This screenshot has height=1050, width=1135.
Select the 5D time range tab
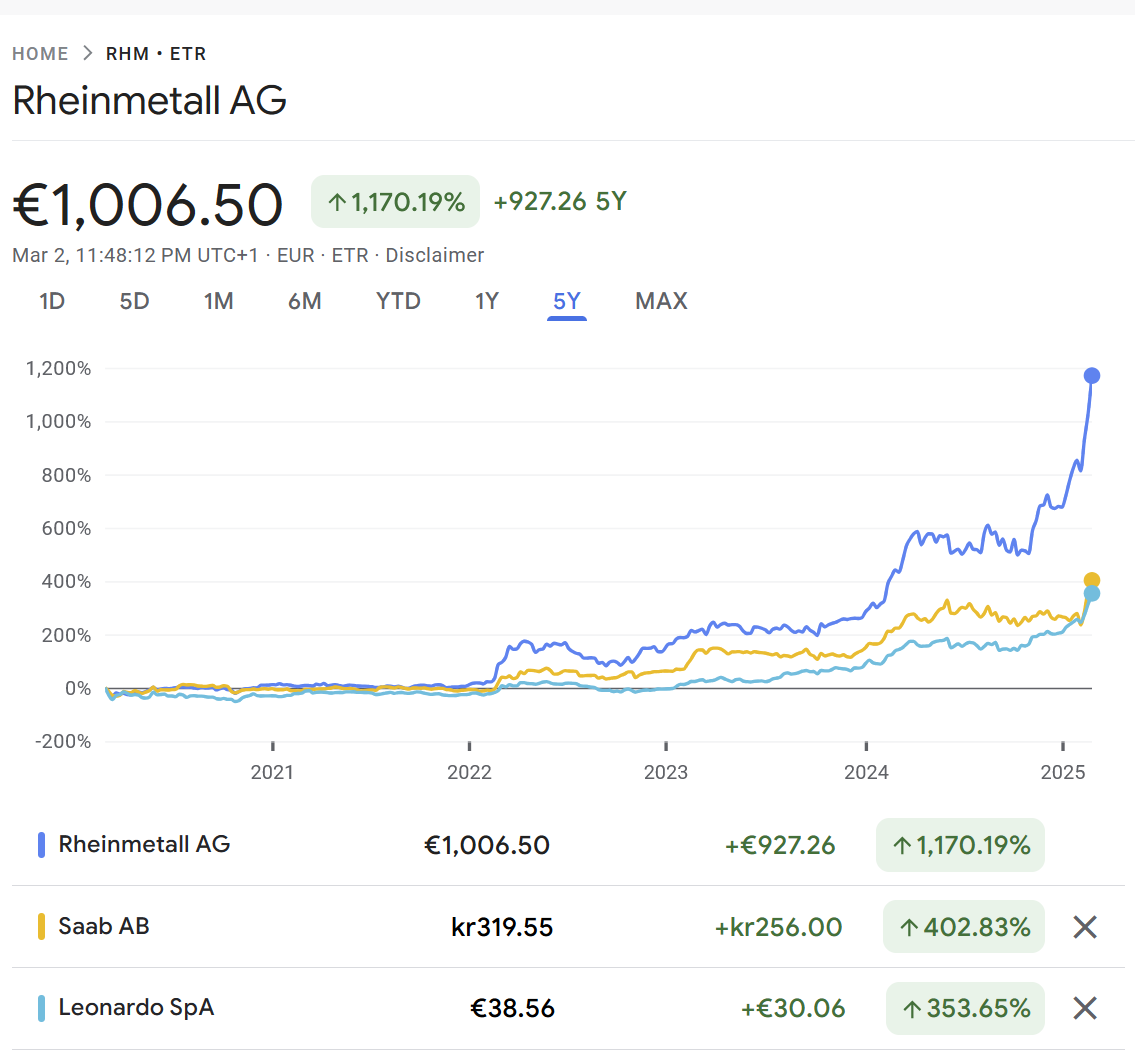[134, 301]
